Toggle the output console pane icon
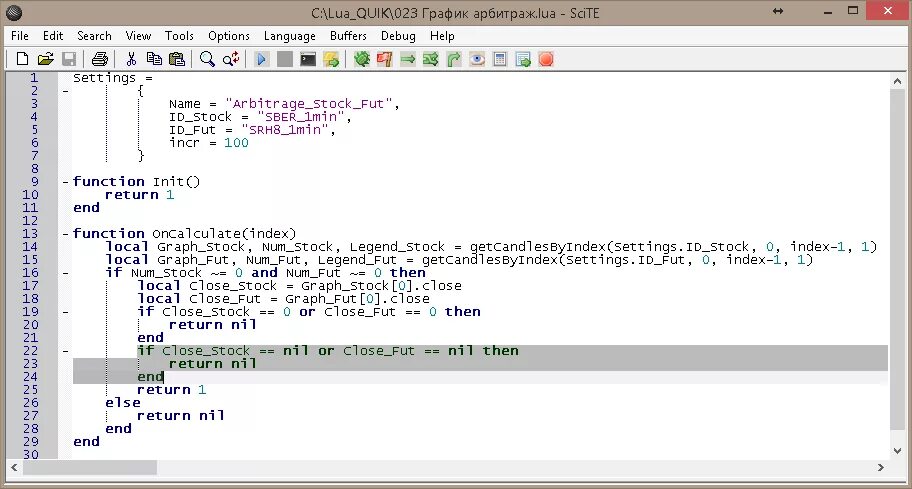This screenshot has width=912, height=489. tap(308, 59)
